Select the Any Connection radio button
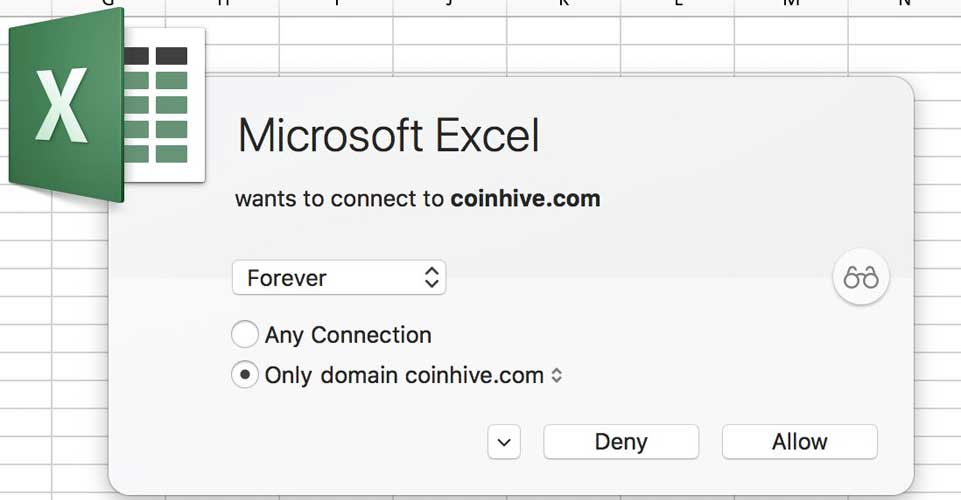This screenshot has width=961, height=500. point(244,334)
